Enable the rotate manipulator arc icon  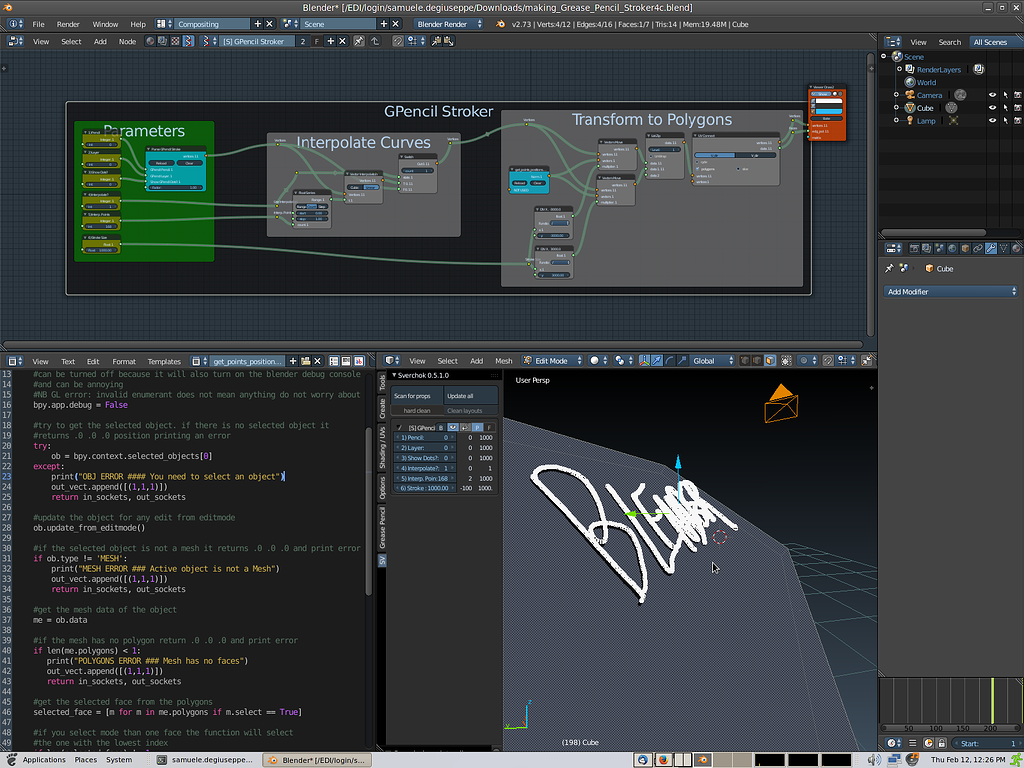click(x=669, y=360)
